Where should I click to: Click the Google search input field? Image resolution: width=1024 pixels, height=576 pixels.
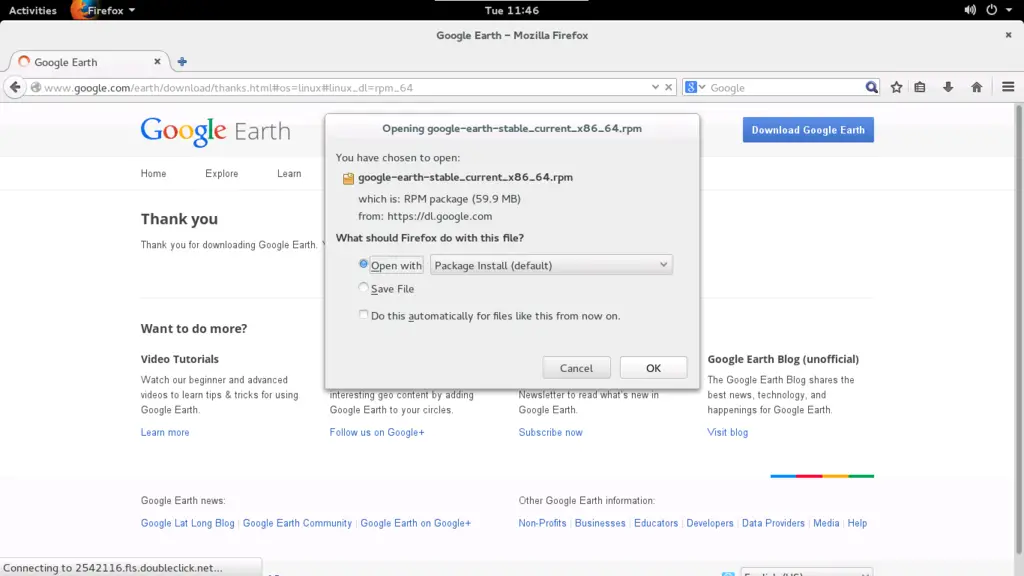coord(785,88)
